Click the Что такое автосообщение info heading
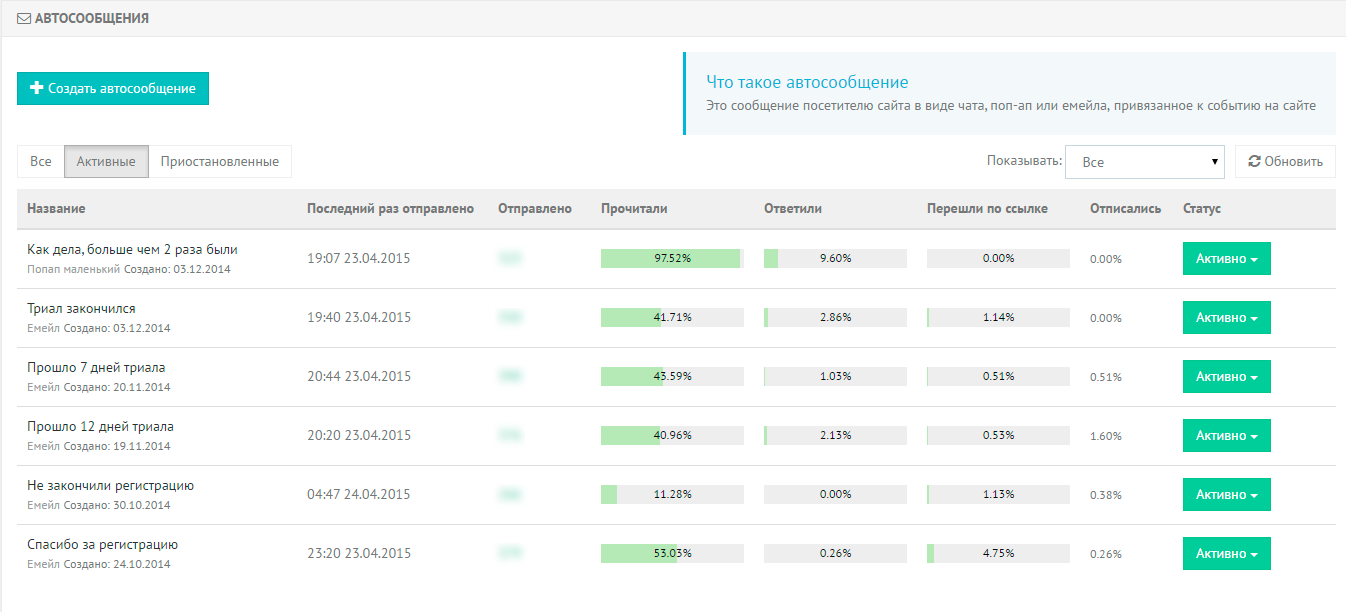 tap(807, 82)
